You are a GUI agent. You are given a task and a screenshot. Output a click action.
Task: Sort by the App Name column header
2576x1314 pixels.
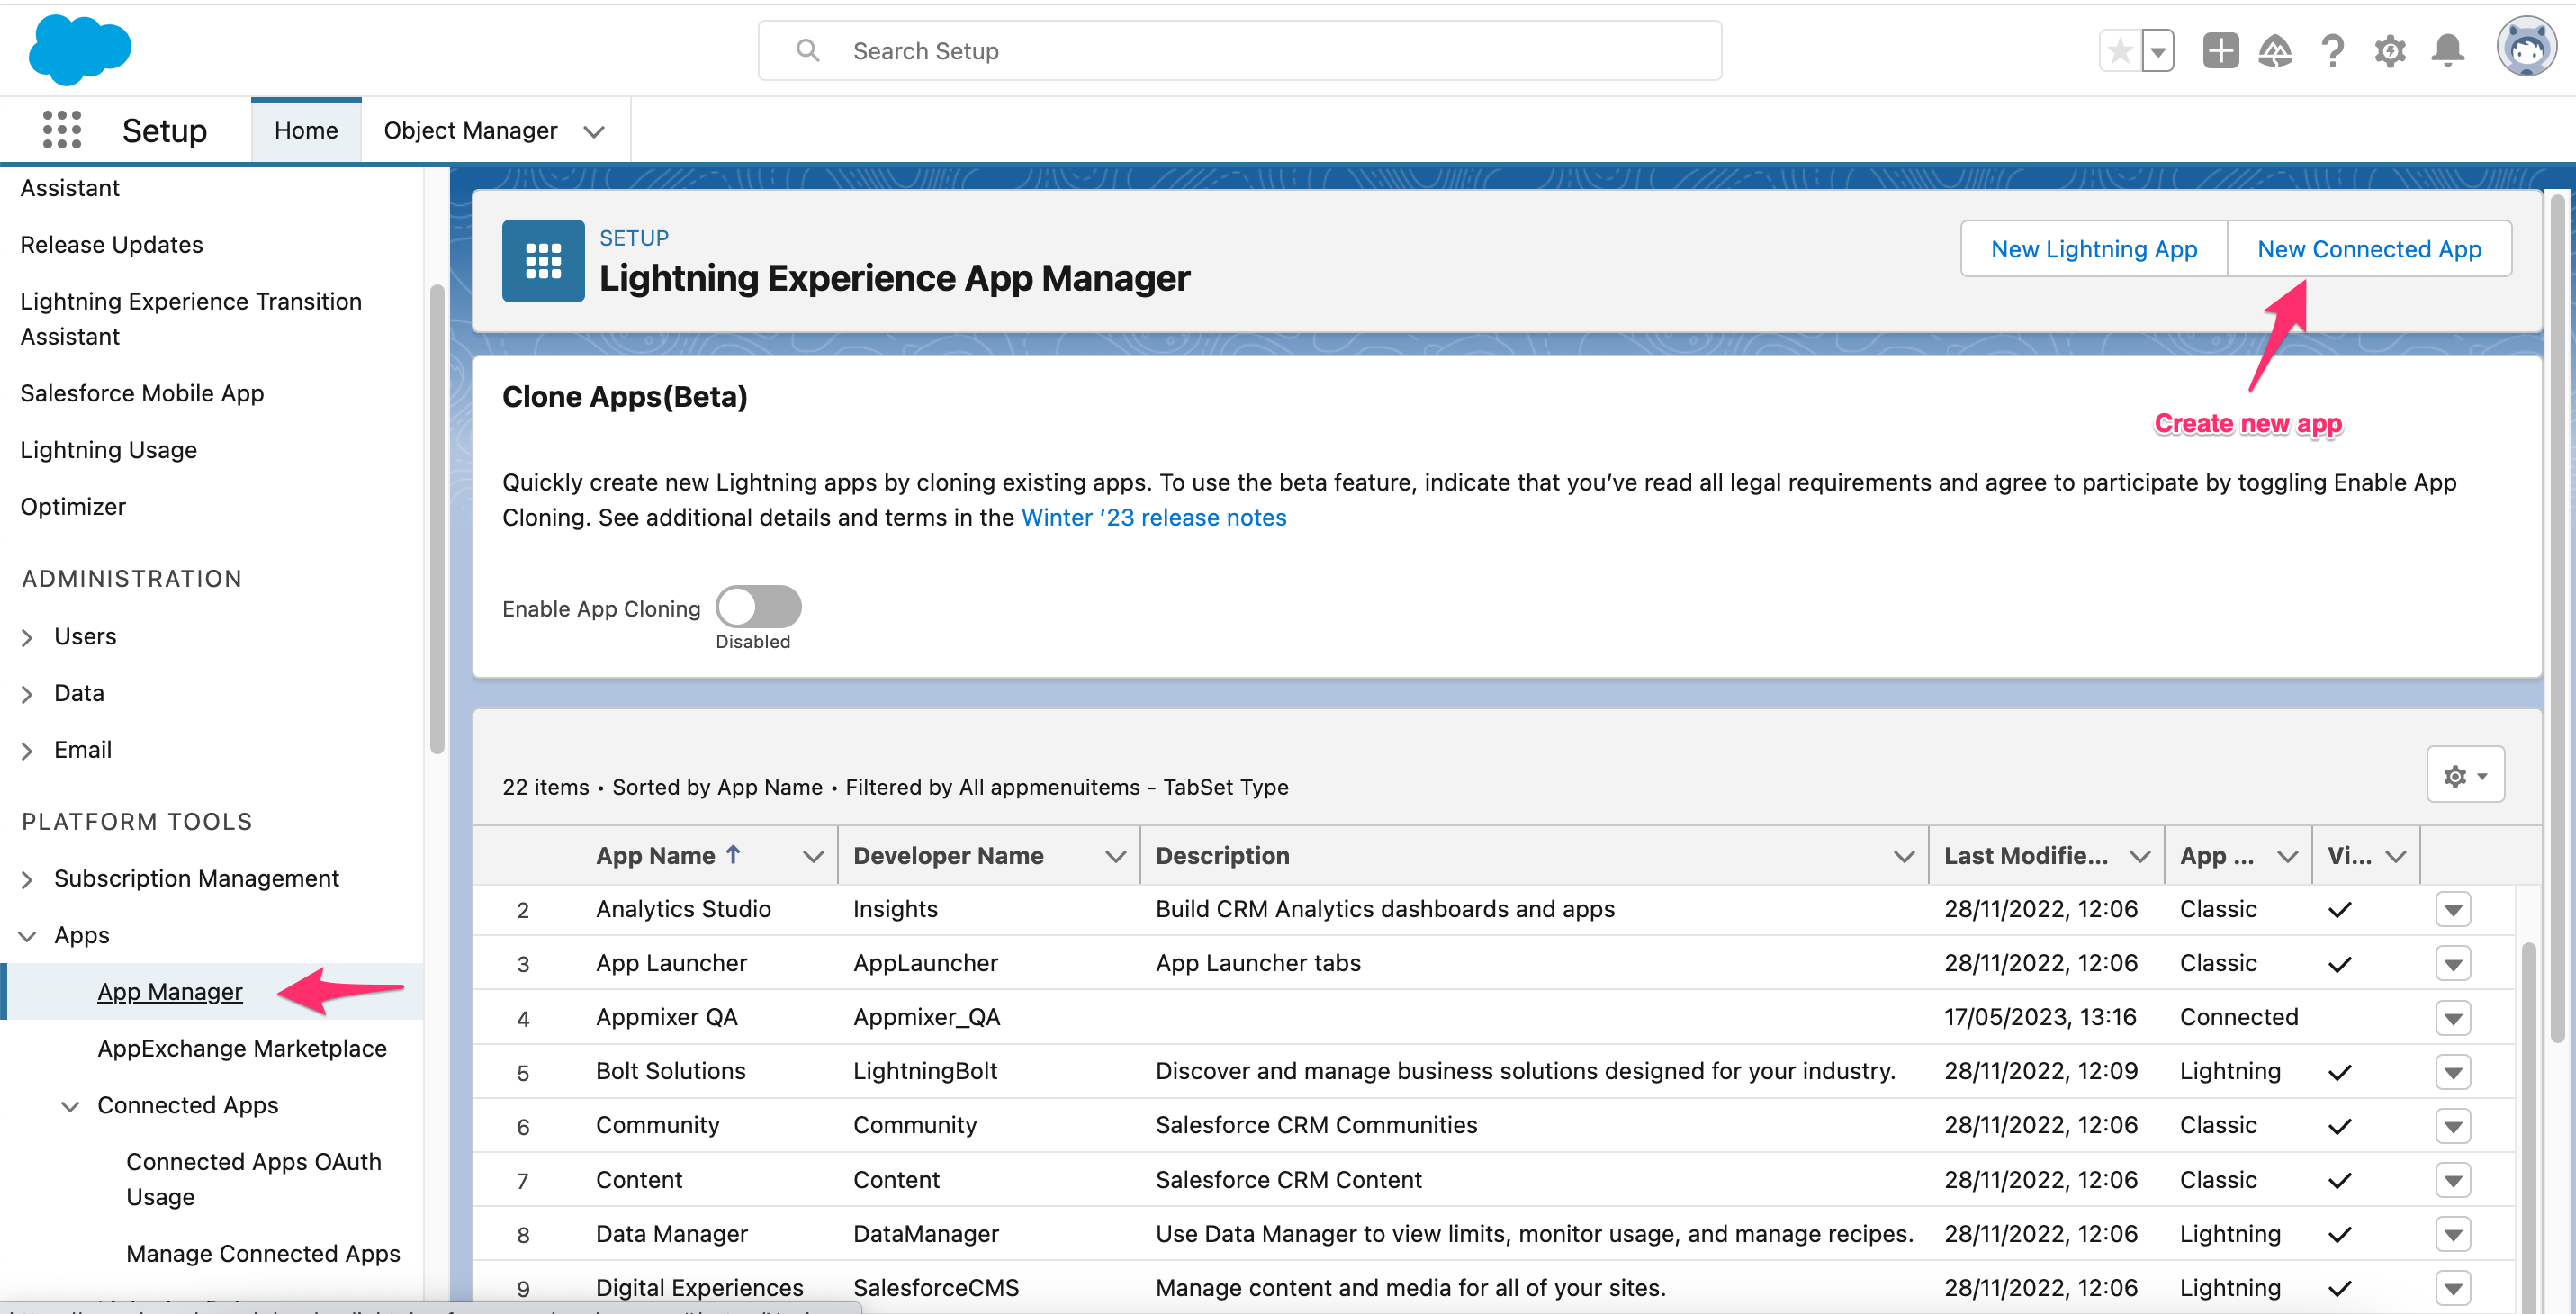tap(656, 856)
